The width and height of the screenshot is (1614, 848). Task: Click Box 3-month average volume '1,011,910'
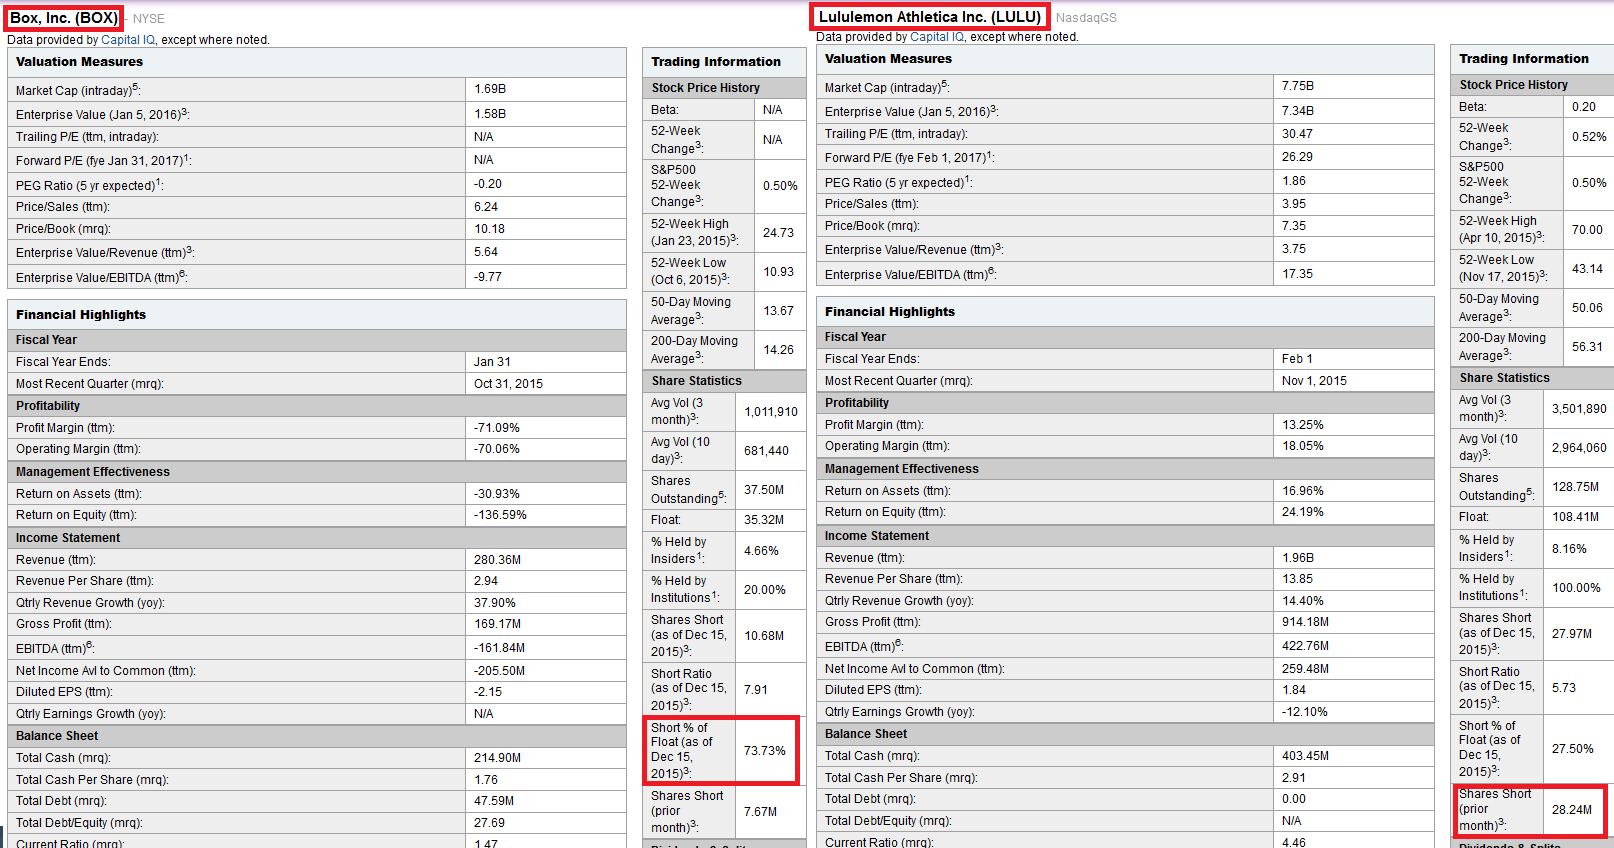[771, 412]
